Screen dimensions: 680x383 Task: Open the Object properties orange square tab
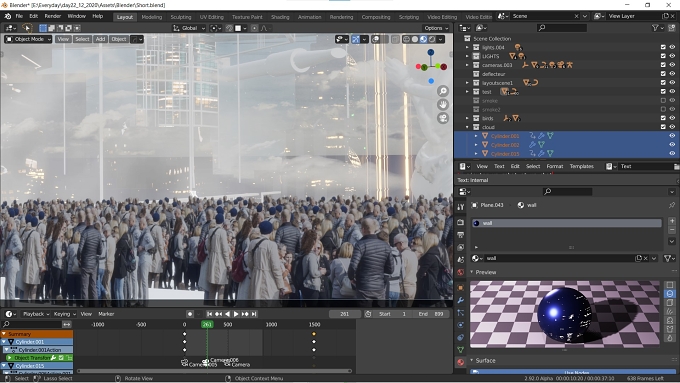tap(461, 288)
